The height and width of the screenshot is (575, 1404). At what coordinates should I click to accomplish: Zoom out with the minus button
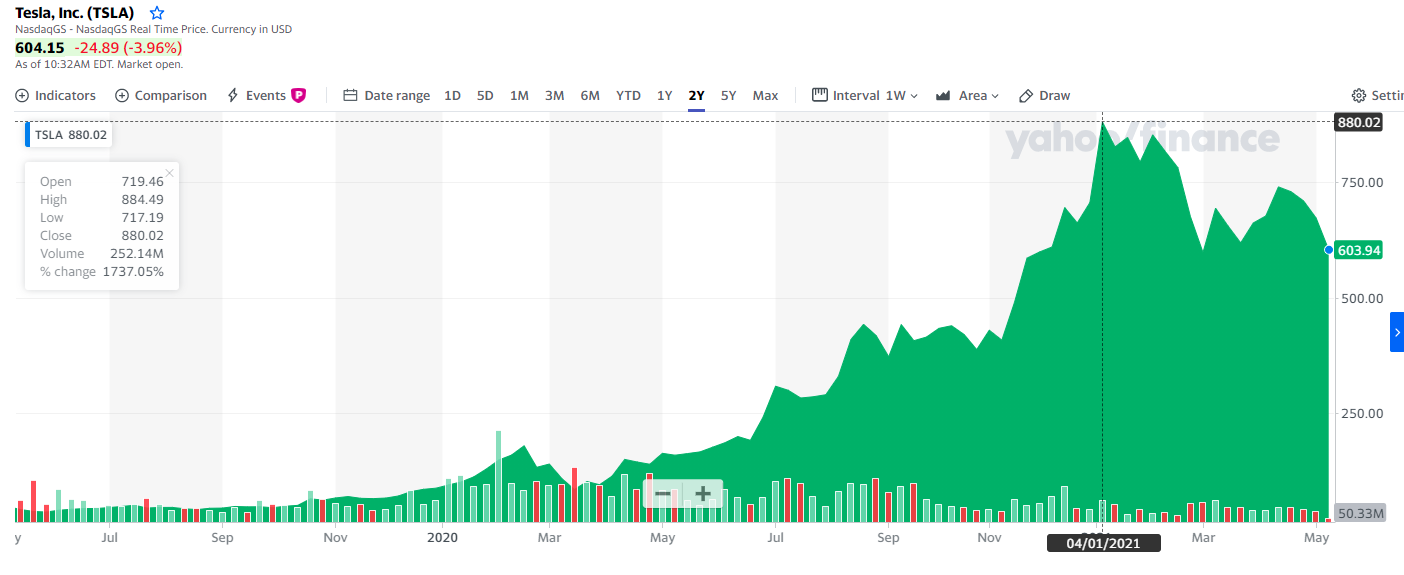[662, 494]
